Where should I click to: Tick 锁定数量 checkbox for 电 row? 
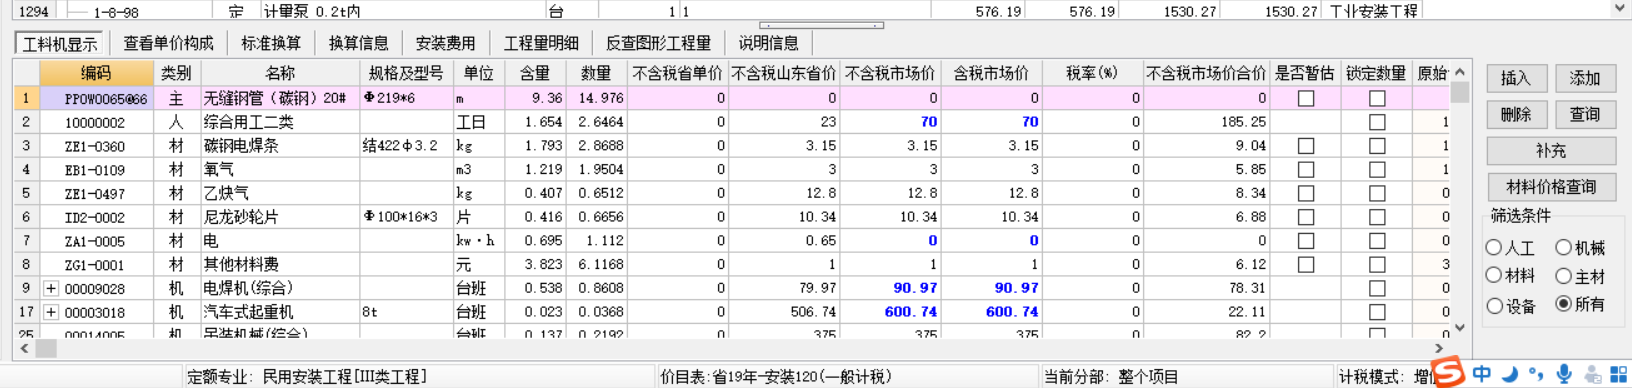click(x=1377, y=241)
